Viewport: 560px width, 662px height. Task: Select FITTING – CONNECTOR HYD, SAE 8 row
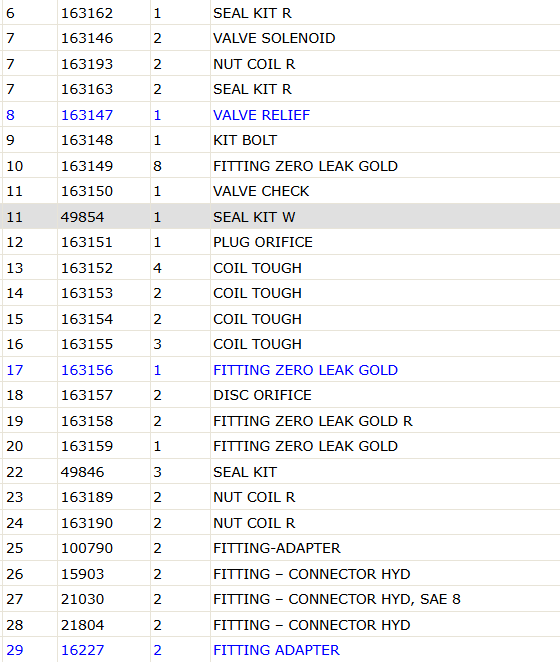coord(281,599)
